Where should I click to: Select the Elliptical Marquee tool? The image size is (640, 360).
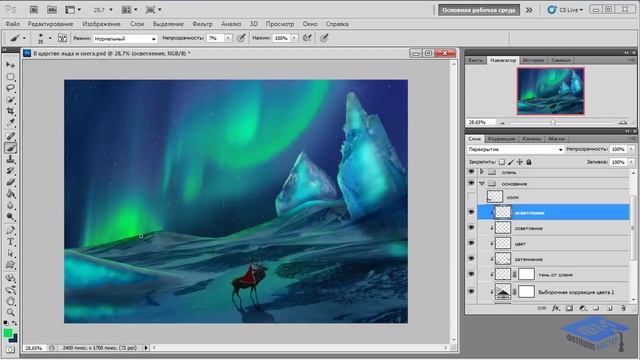pos(11,77)
